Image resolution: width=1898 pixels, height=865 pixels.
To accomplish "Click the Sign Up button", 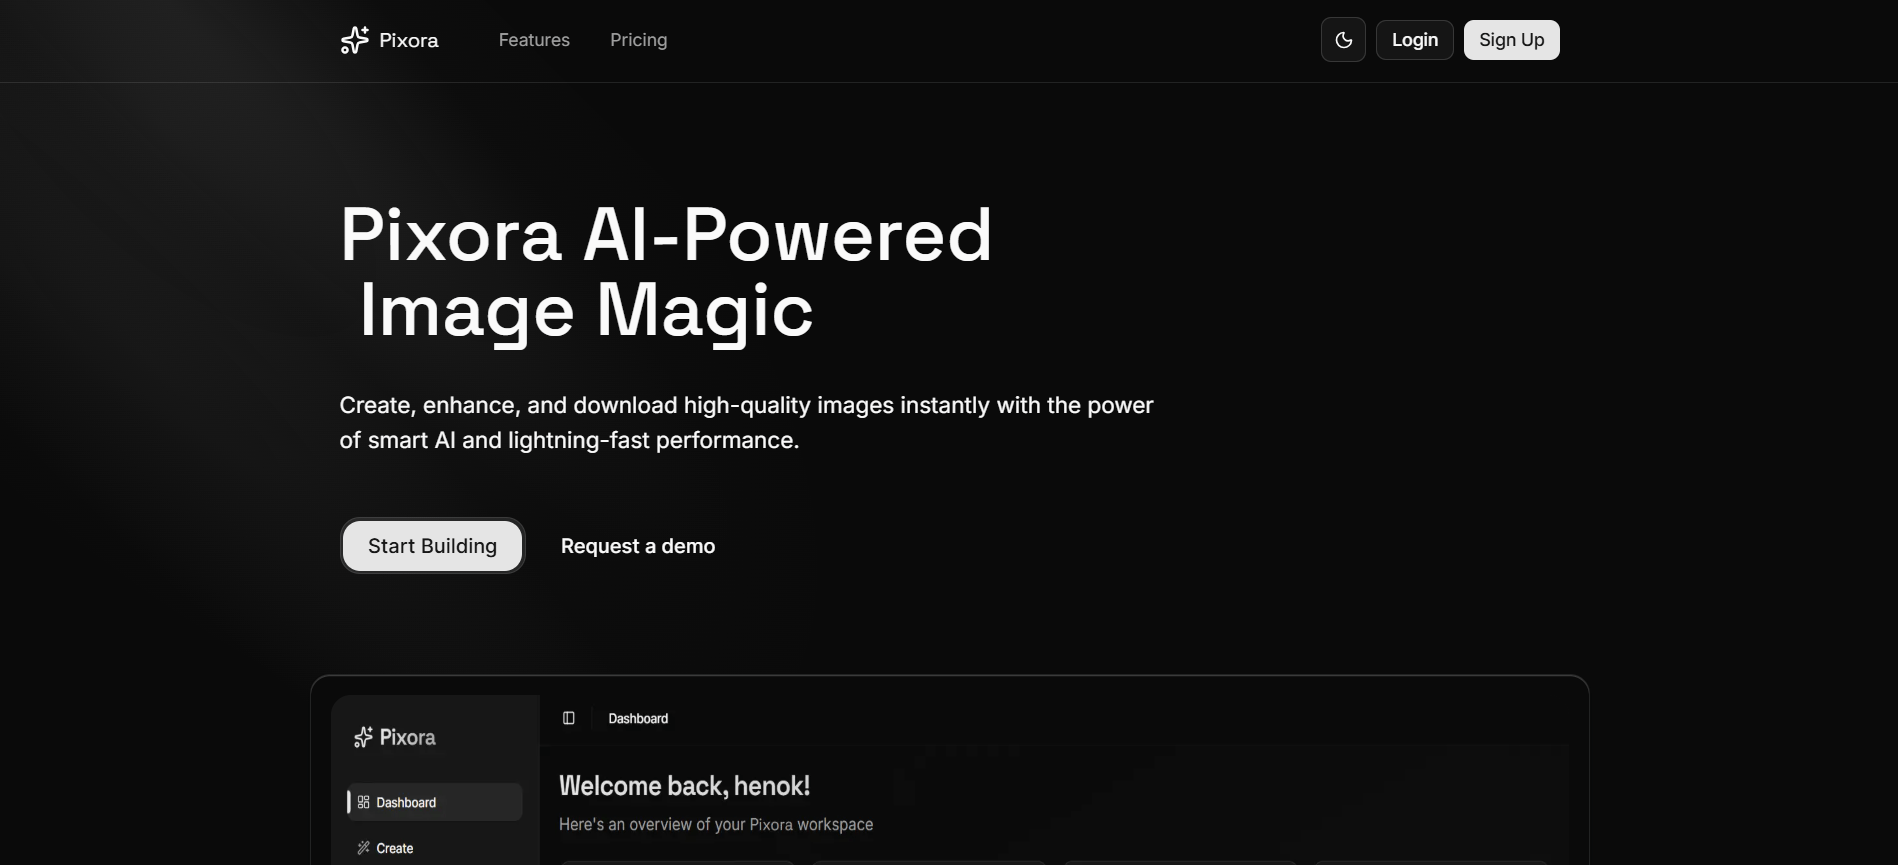I will click(1511, 40).
